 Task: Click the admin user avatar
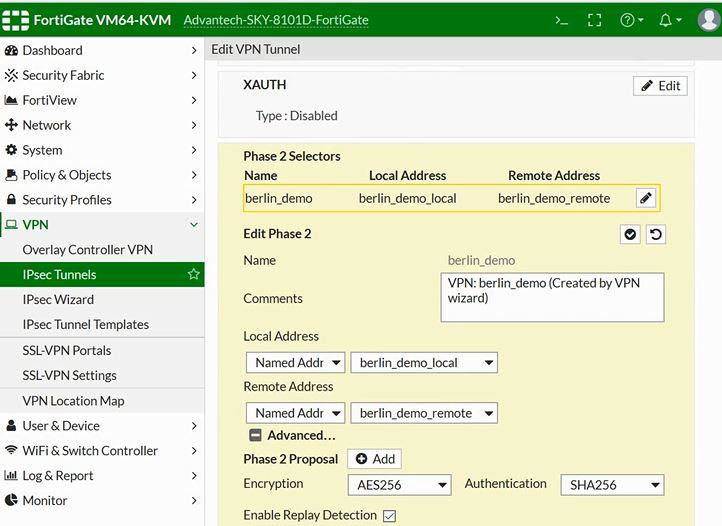pos(709,20)
